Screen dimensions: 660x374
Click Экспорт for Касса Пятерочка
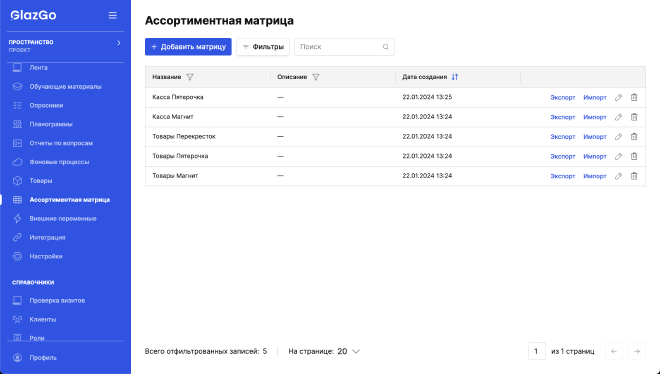tap(563, 98)
